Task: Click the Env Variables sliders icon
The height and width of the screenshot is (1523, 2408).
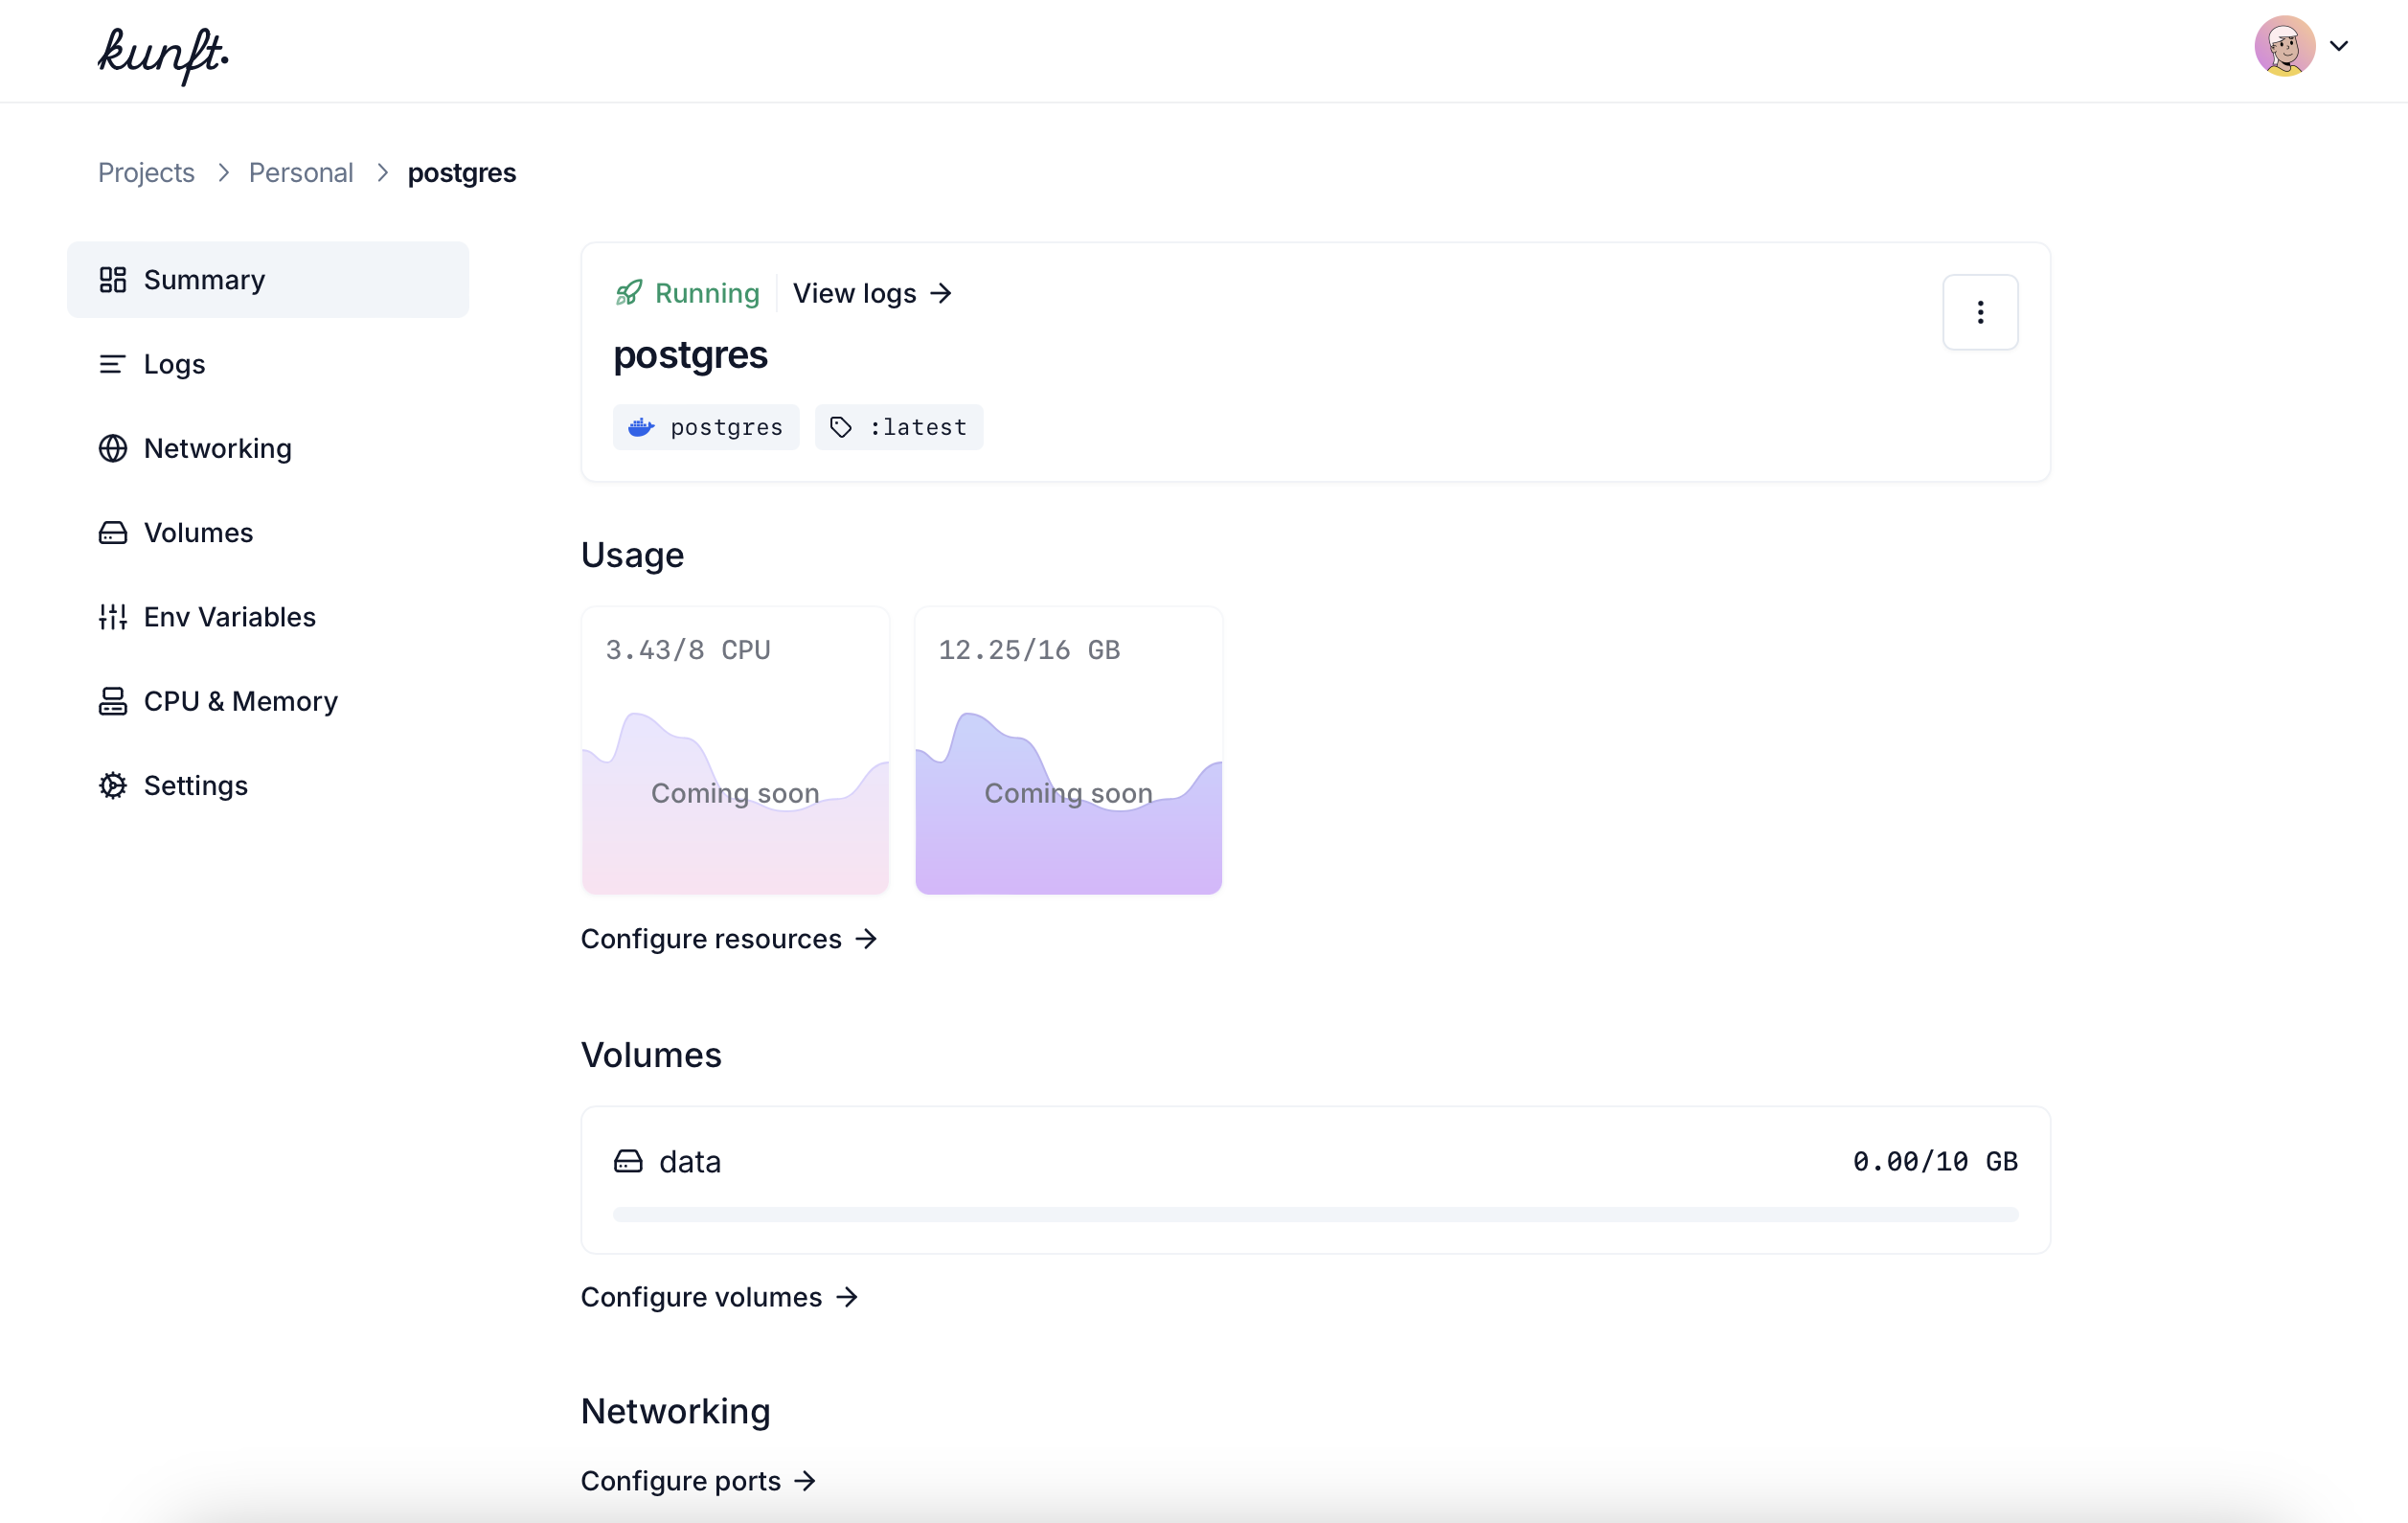Action: tap(113, 617)
